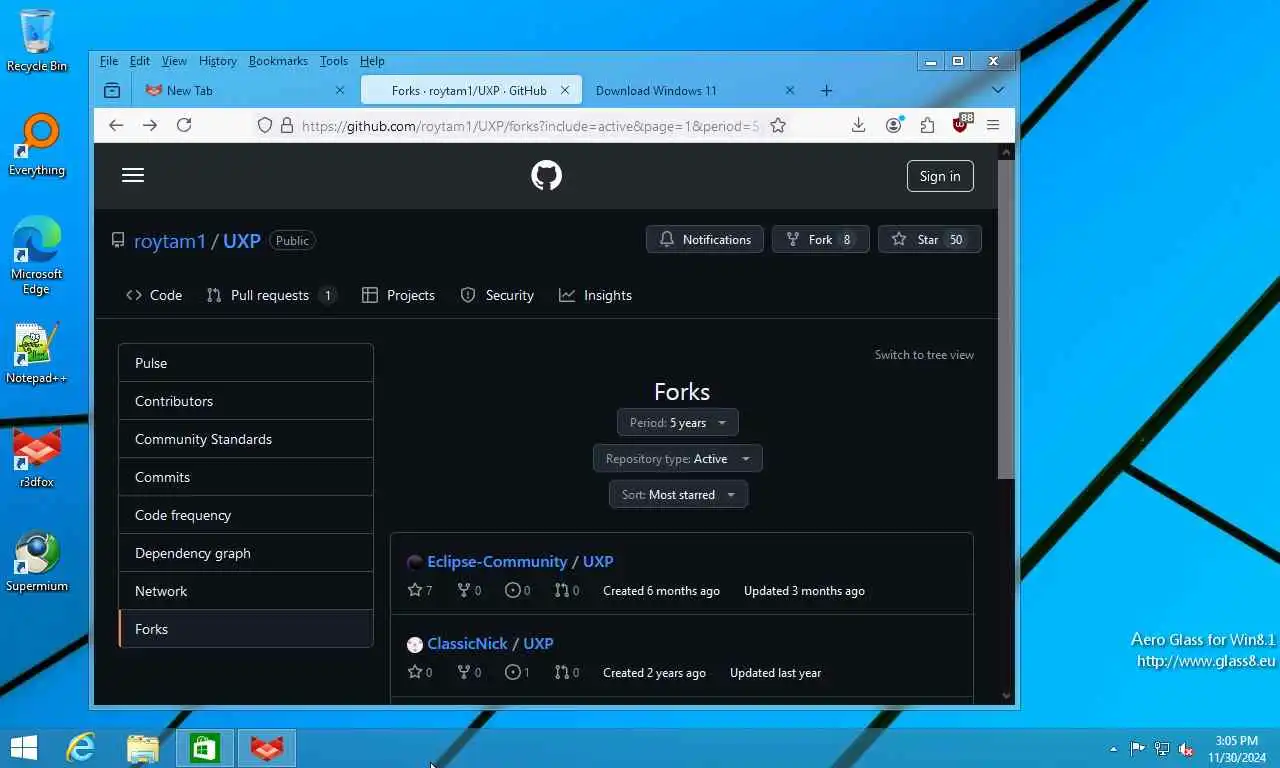
Task: Open the Security tab
Action: point(497,295)
